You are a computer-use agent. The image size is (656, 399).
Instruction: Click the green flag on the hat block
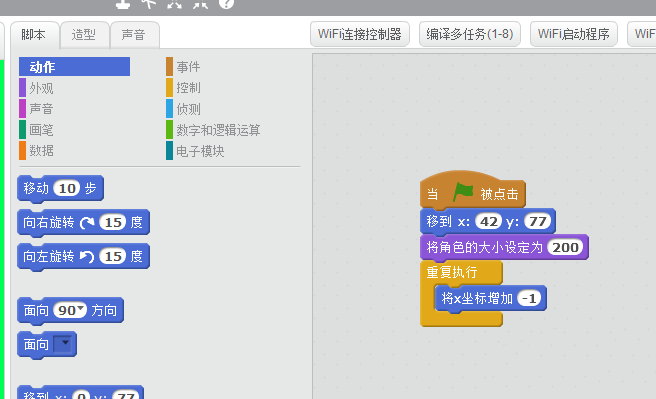tap(463, 192)
